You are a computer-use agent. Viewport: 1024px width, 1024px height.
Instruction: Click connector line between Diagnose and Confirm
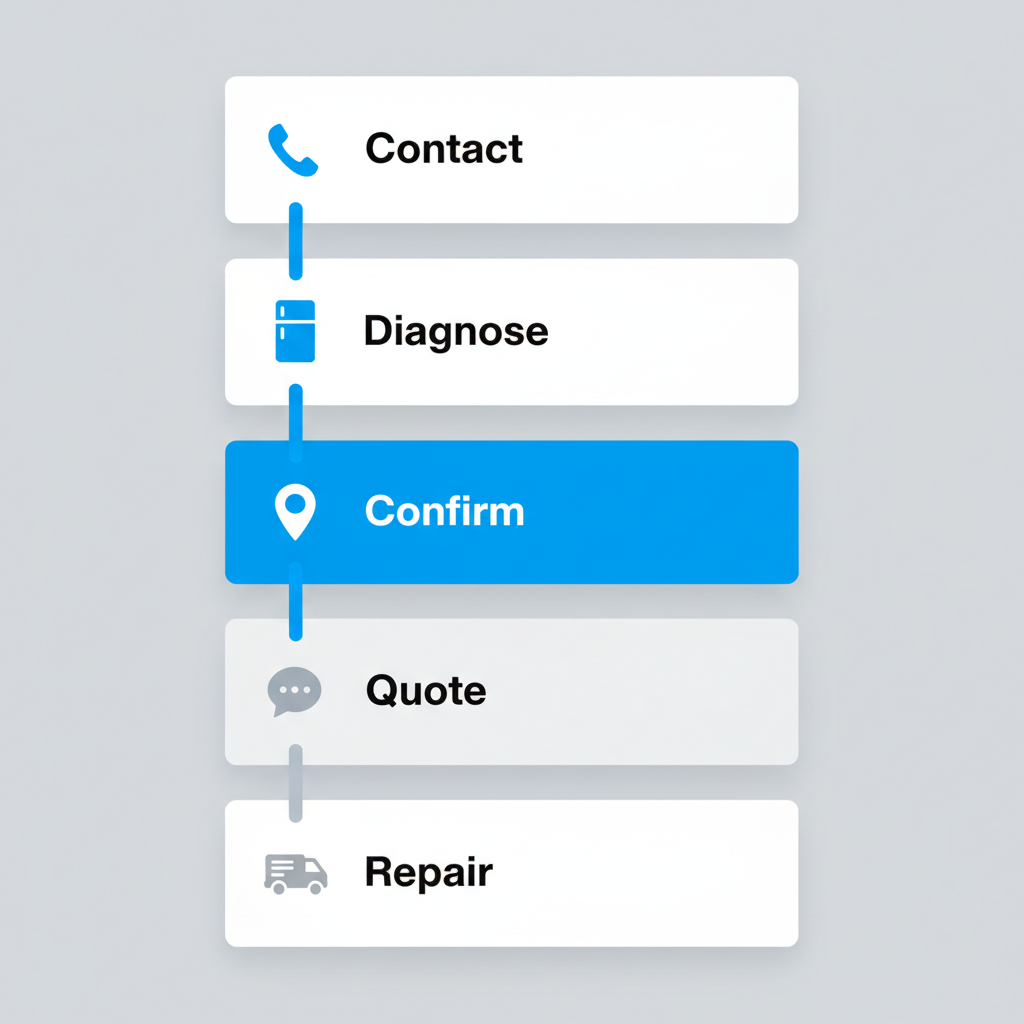(x=295, y=422)
